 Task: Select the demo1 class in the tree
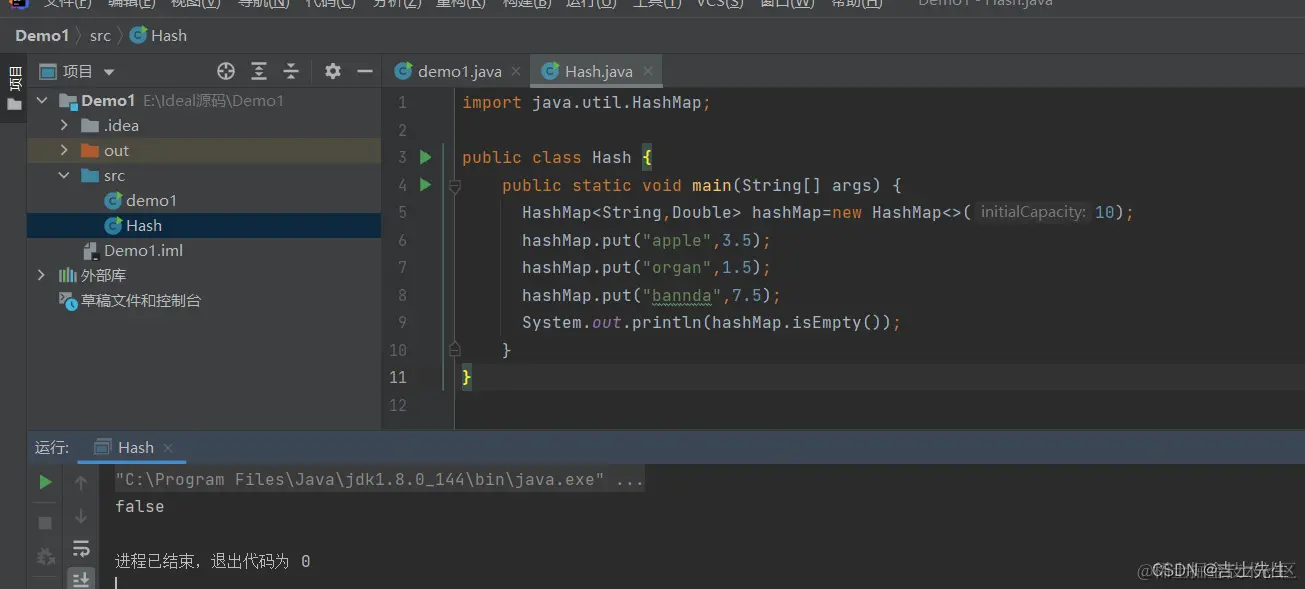click(151, 200)
